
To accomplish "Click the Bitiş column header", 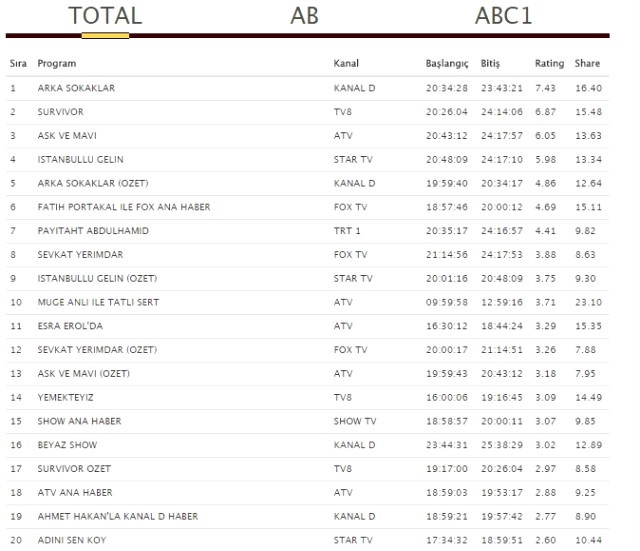I will 490,63.
